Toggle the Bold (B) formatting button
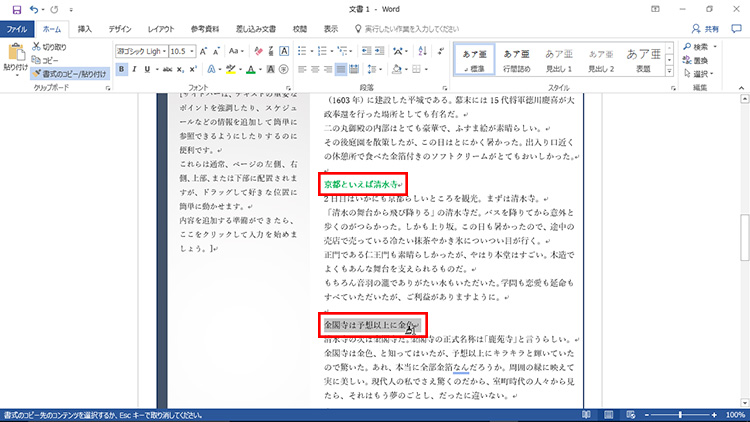 121,69
